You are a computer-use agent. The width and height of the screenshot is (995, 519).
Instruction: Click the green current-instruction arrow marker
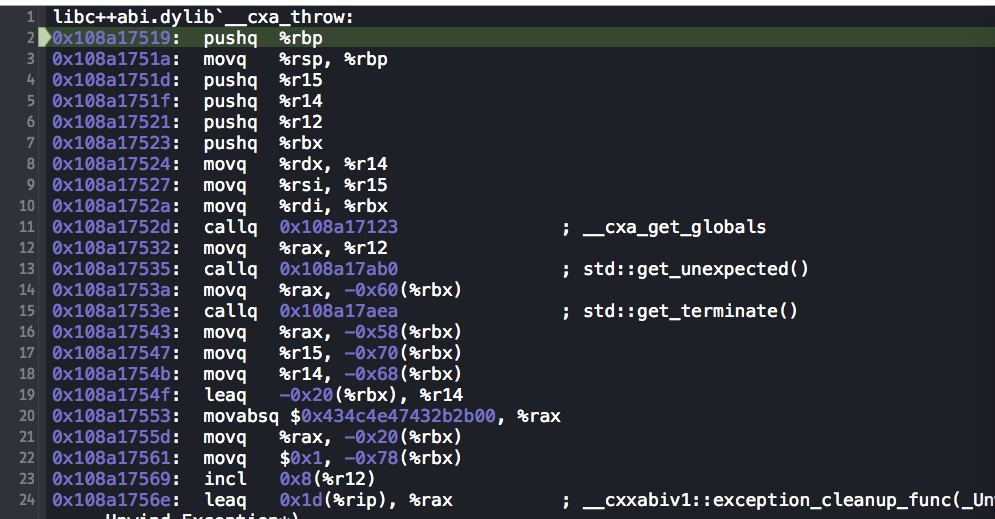click(x=44, y=39)
